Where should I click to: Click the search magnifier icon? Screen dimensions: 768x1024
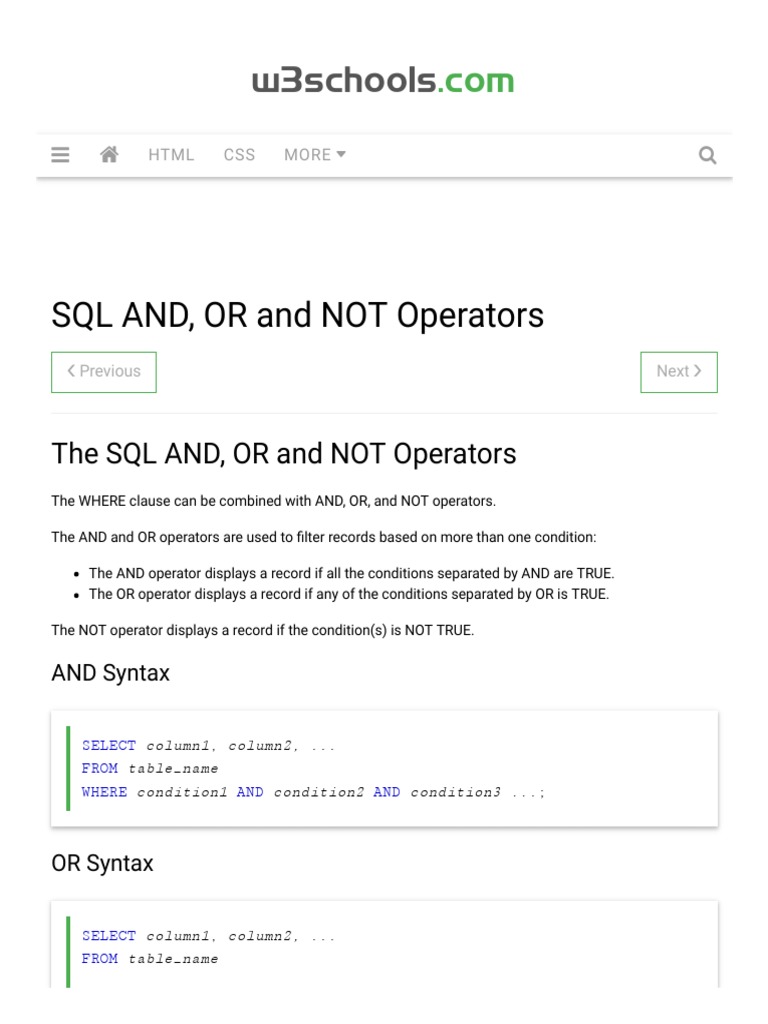(x=707, y=155)
